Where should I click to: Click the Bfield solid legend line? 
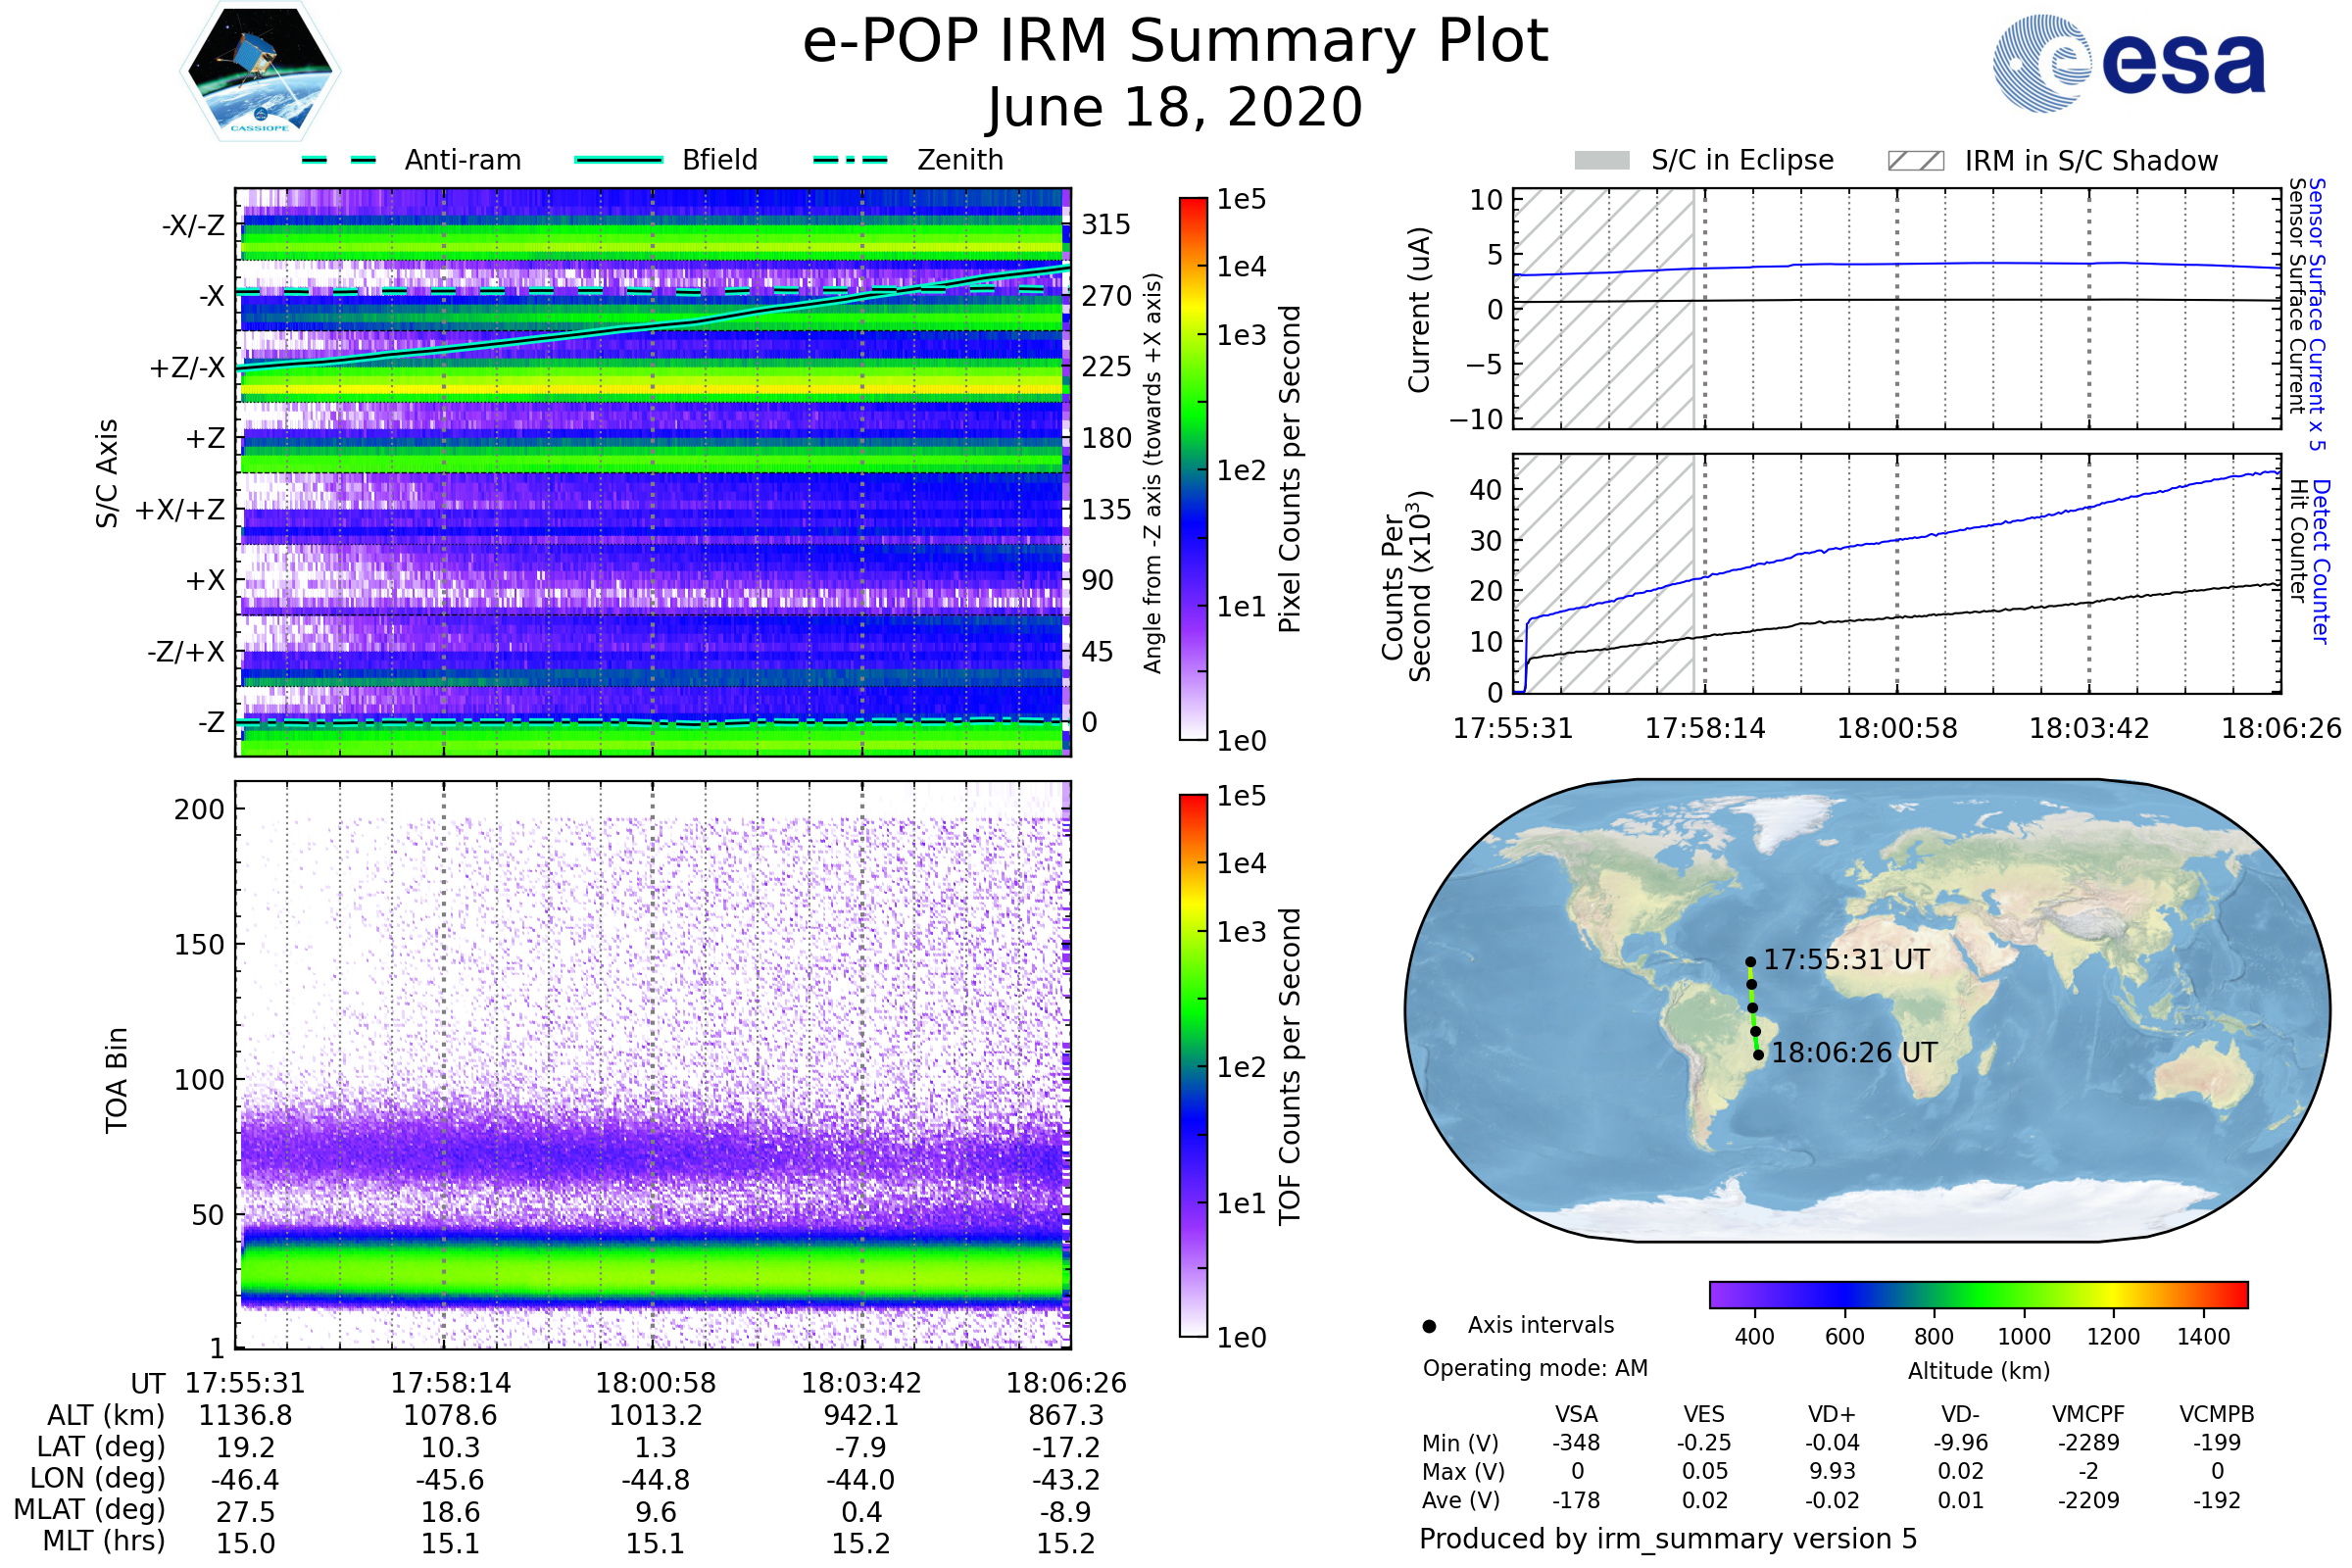(x=619, y=160)
